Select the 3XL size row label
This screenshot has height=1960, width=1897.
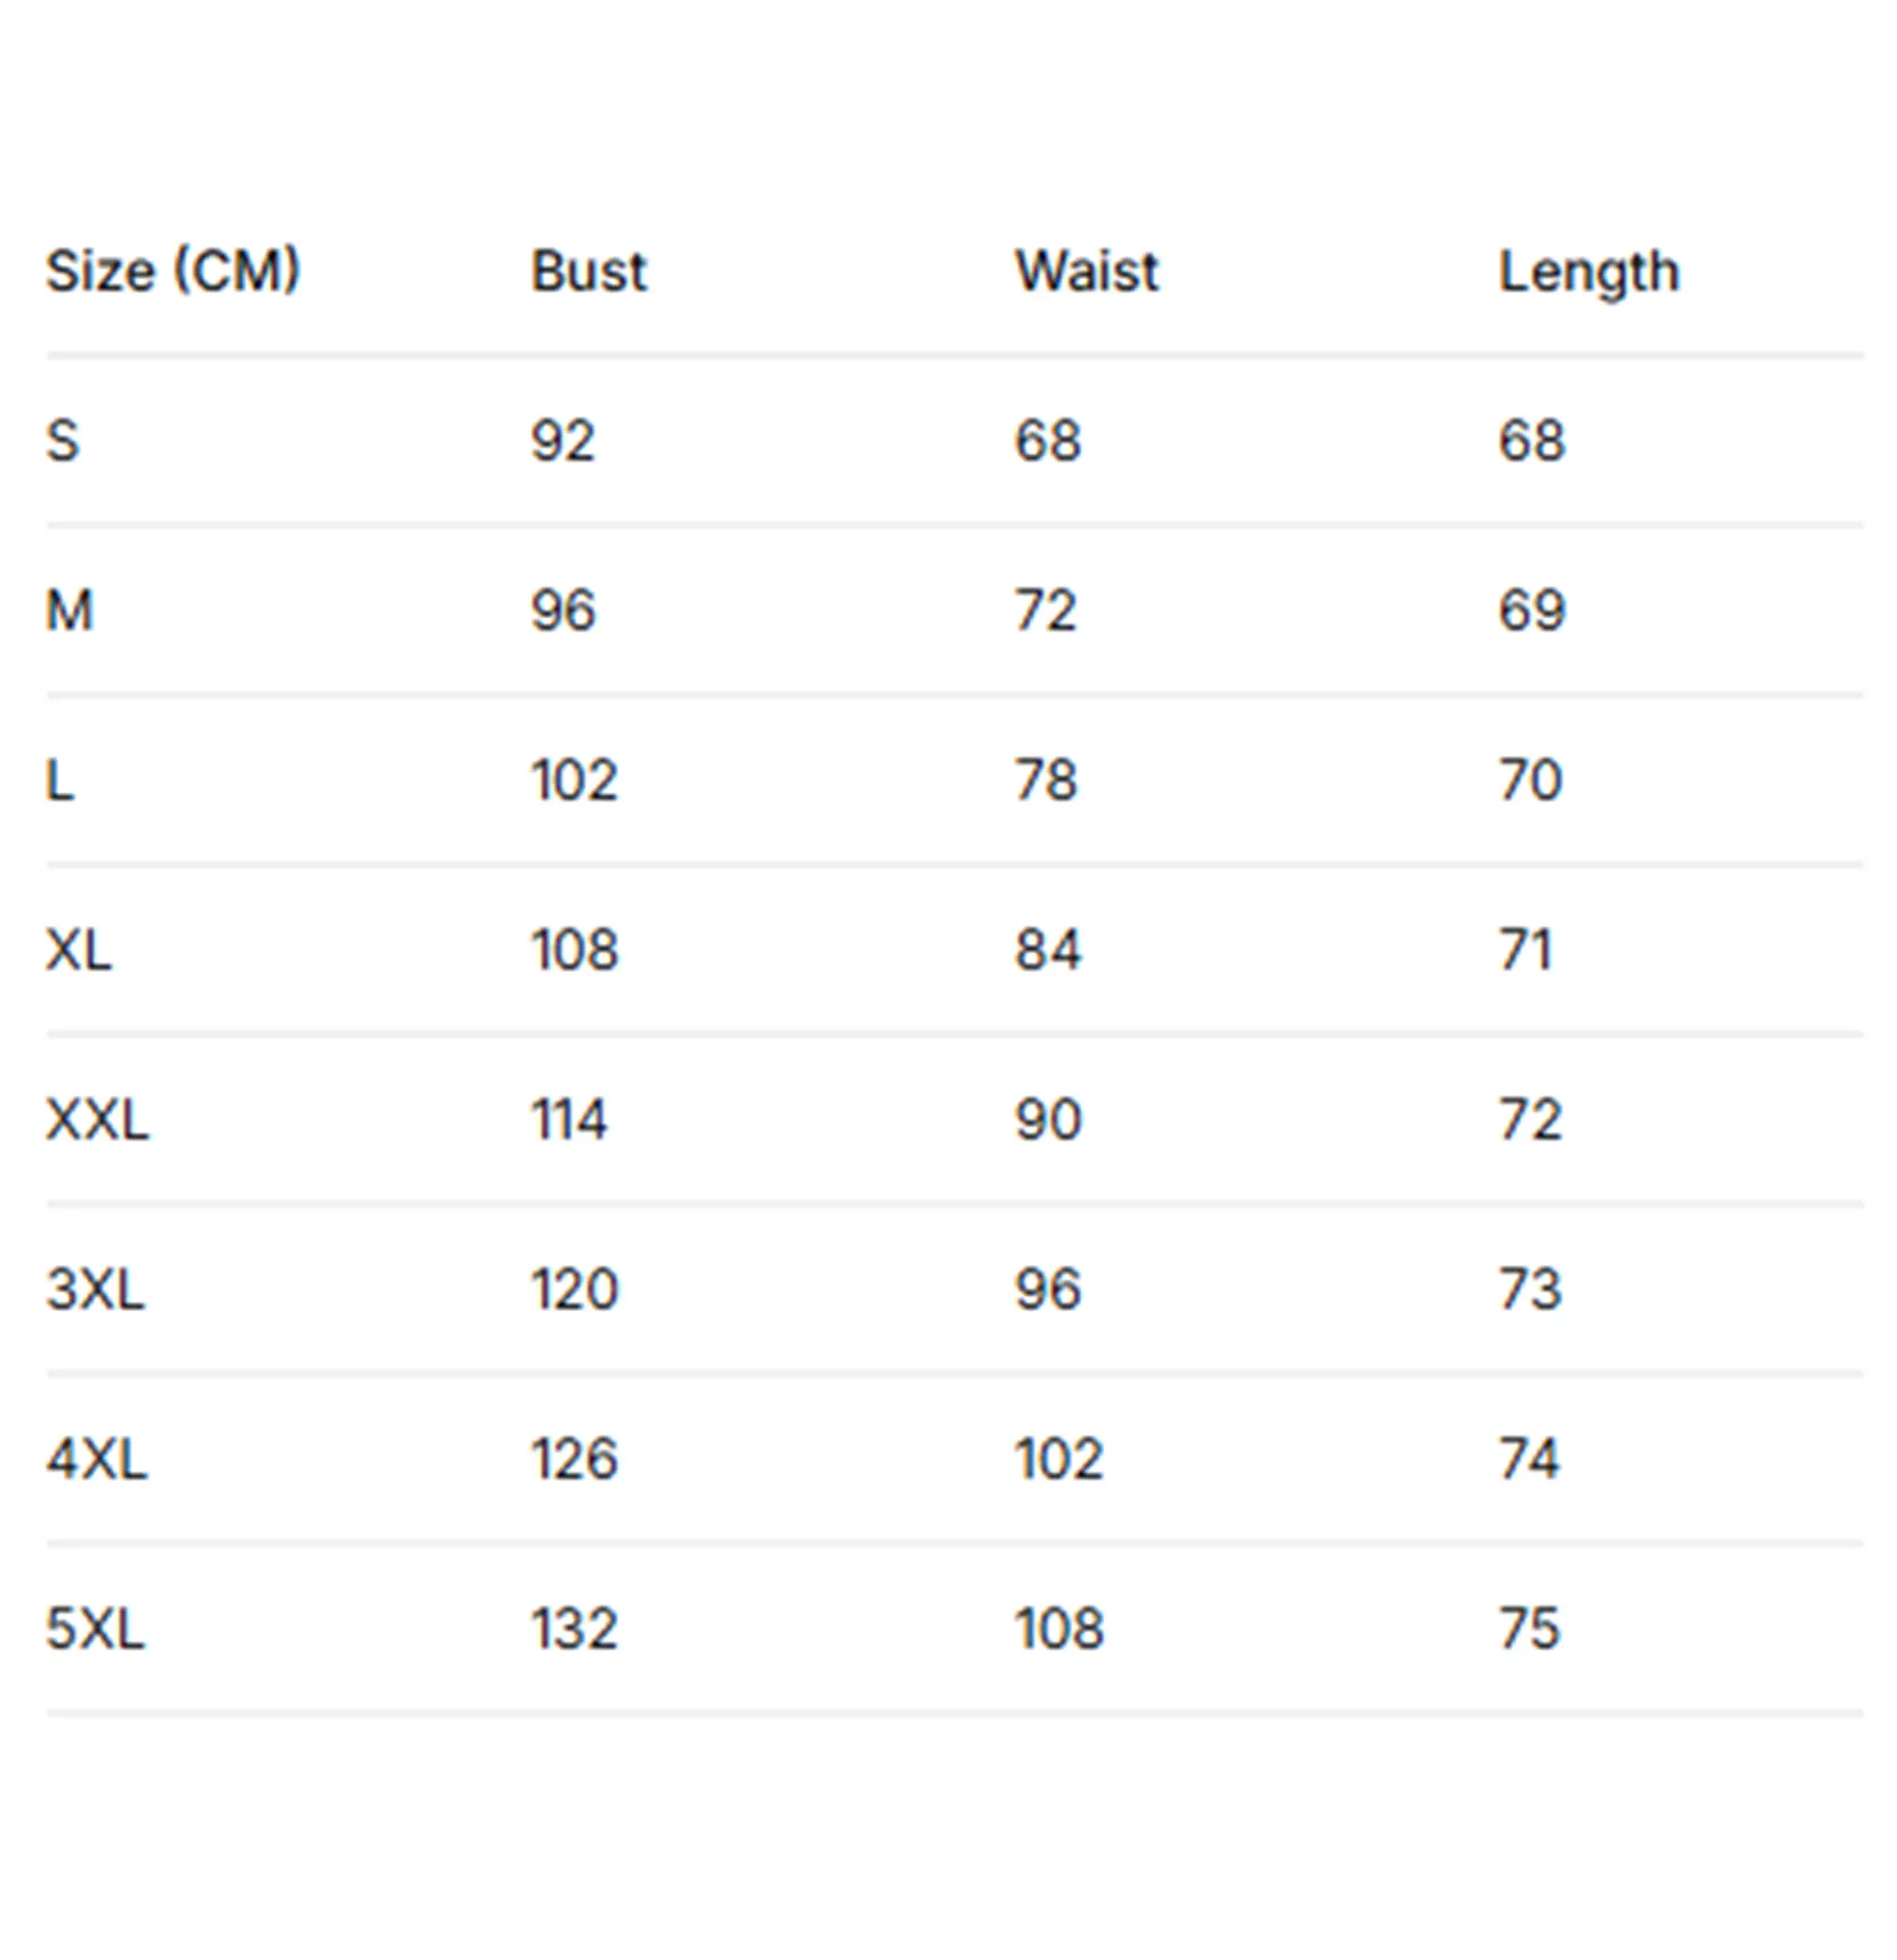point(95,1289)
